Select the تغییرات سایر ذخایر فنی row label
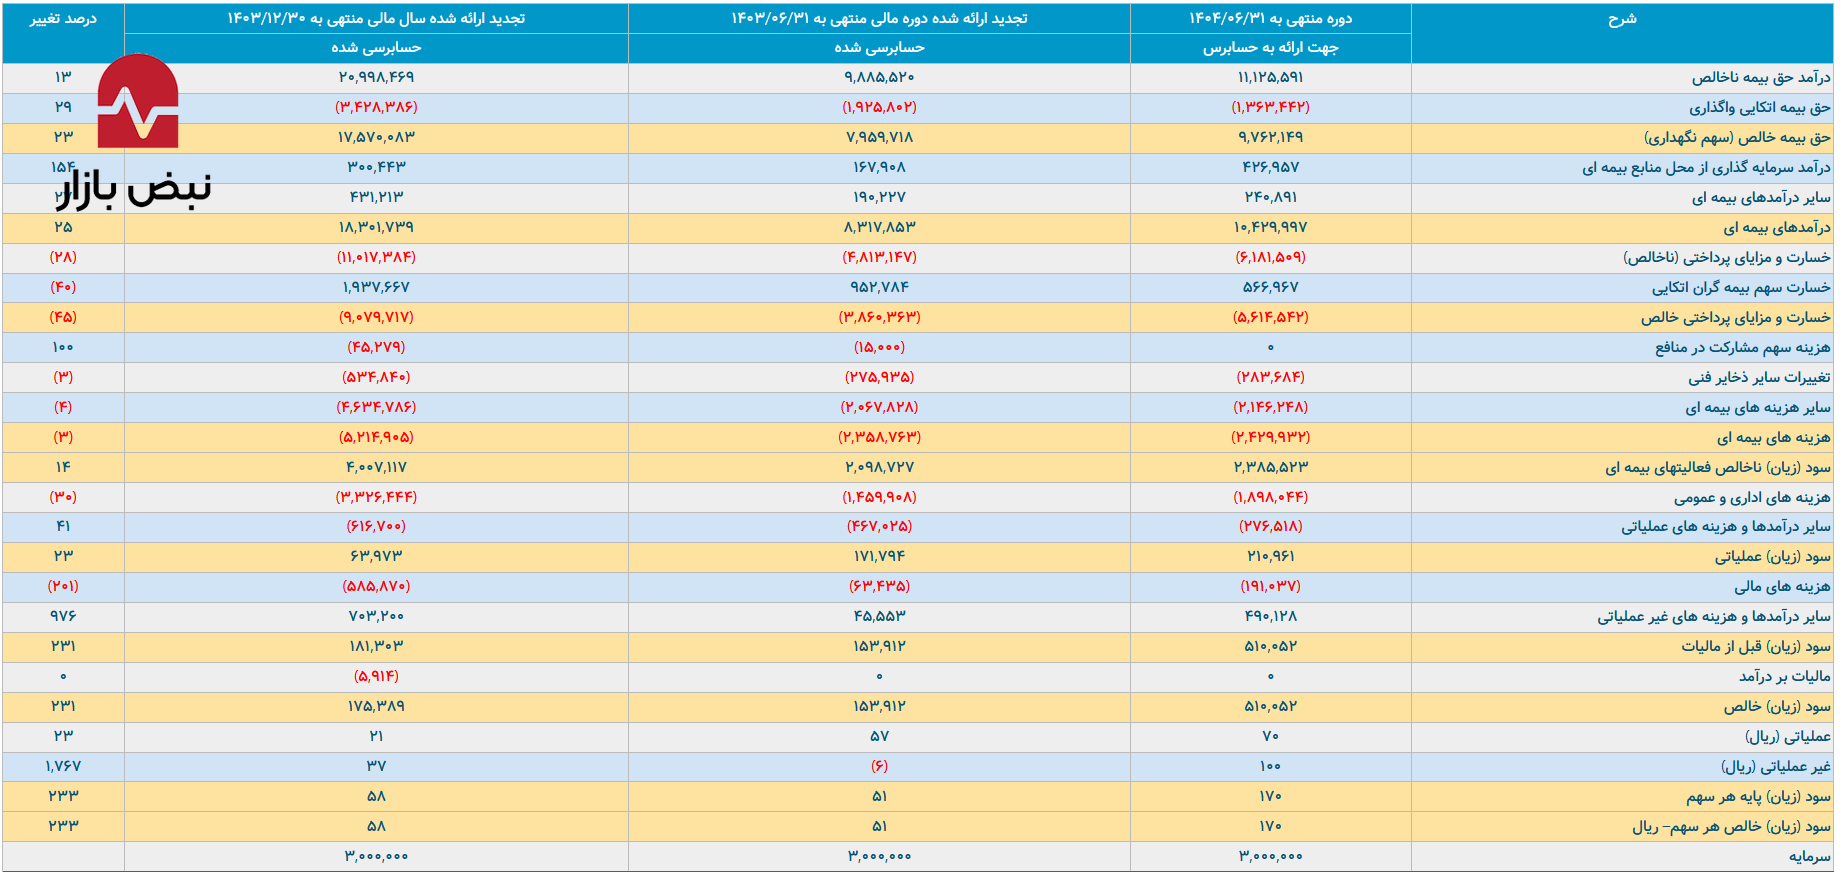1840x877 pixels. click(x=1759, y=378)
